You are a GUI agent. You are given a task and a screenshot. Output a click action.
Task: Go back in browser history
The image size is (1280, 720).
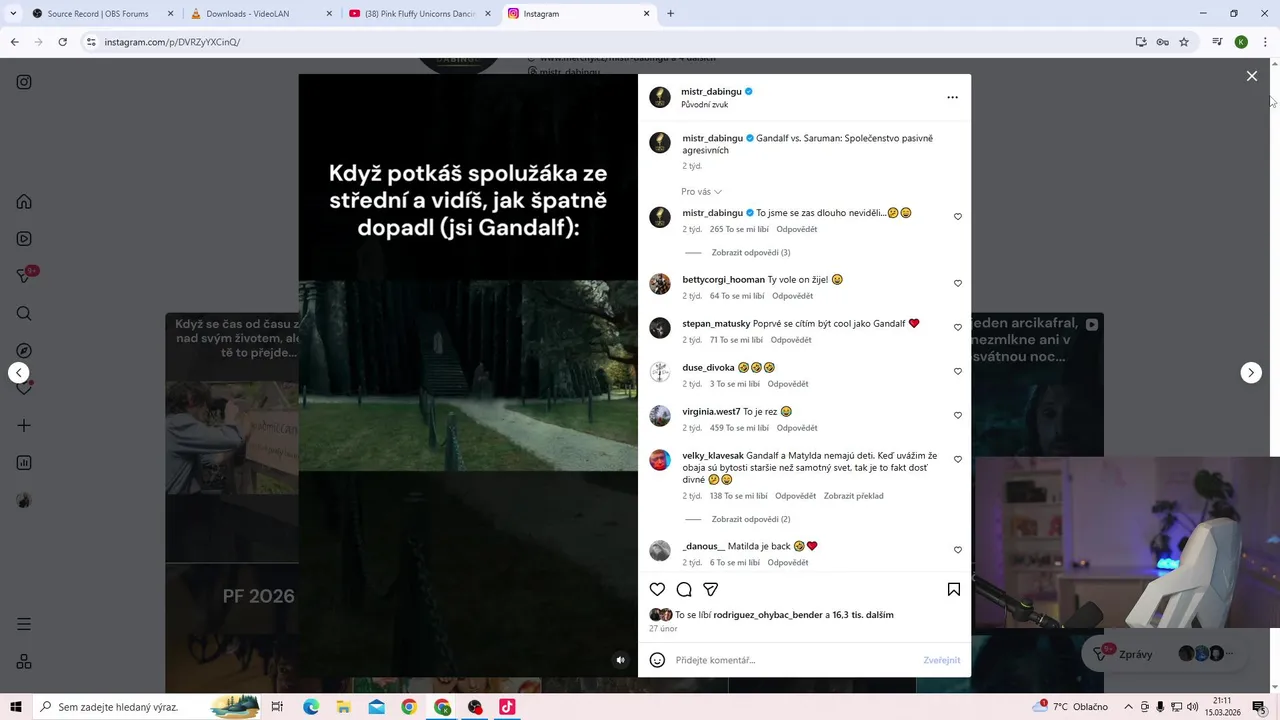[x=14, y=42]
